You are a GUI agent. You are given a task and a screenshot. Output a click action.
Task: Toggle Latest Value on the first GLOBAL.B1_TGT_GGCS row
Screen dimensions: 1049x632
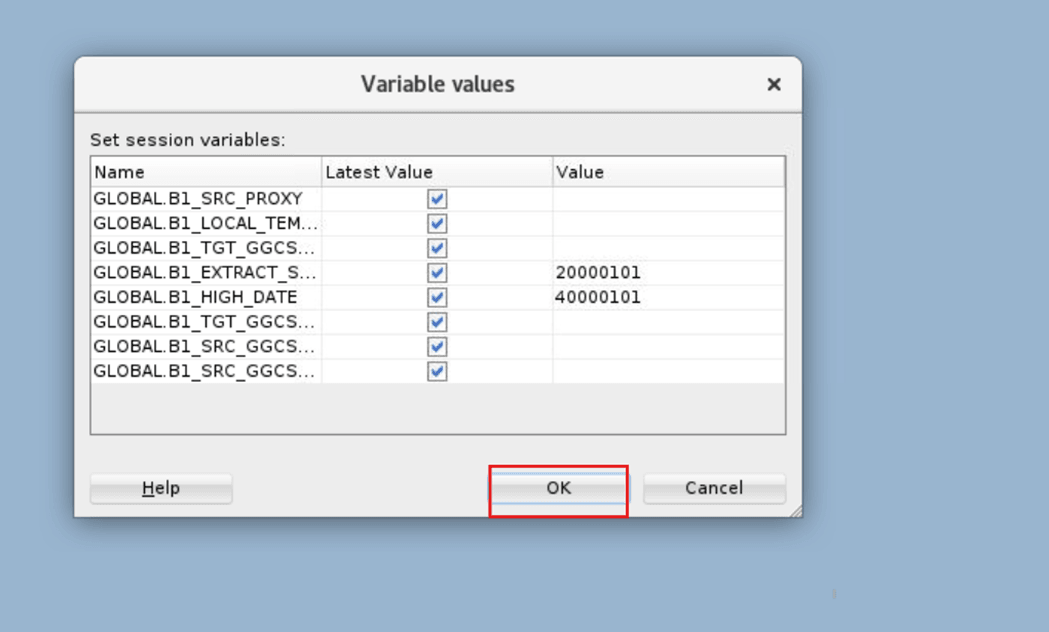(436, 247)
